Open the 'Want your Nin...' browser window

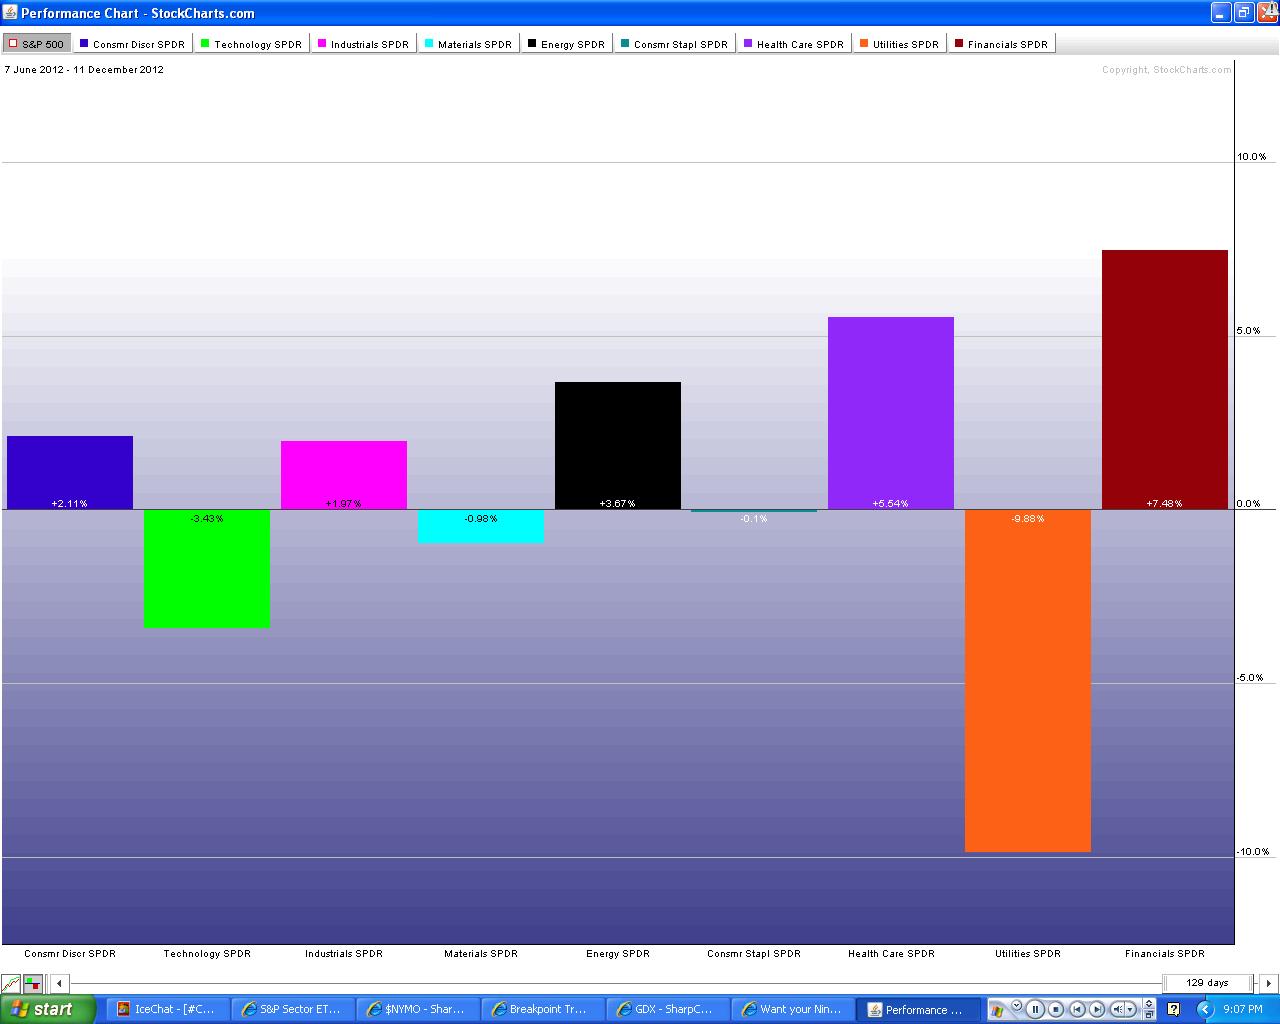click(x=792, y=1009)
